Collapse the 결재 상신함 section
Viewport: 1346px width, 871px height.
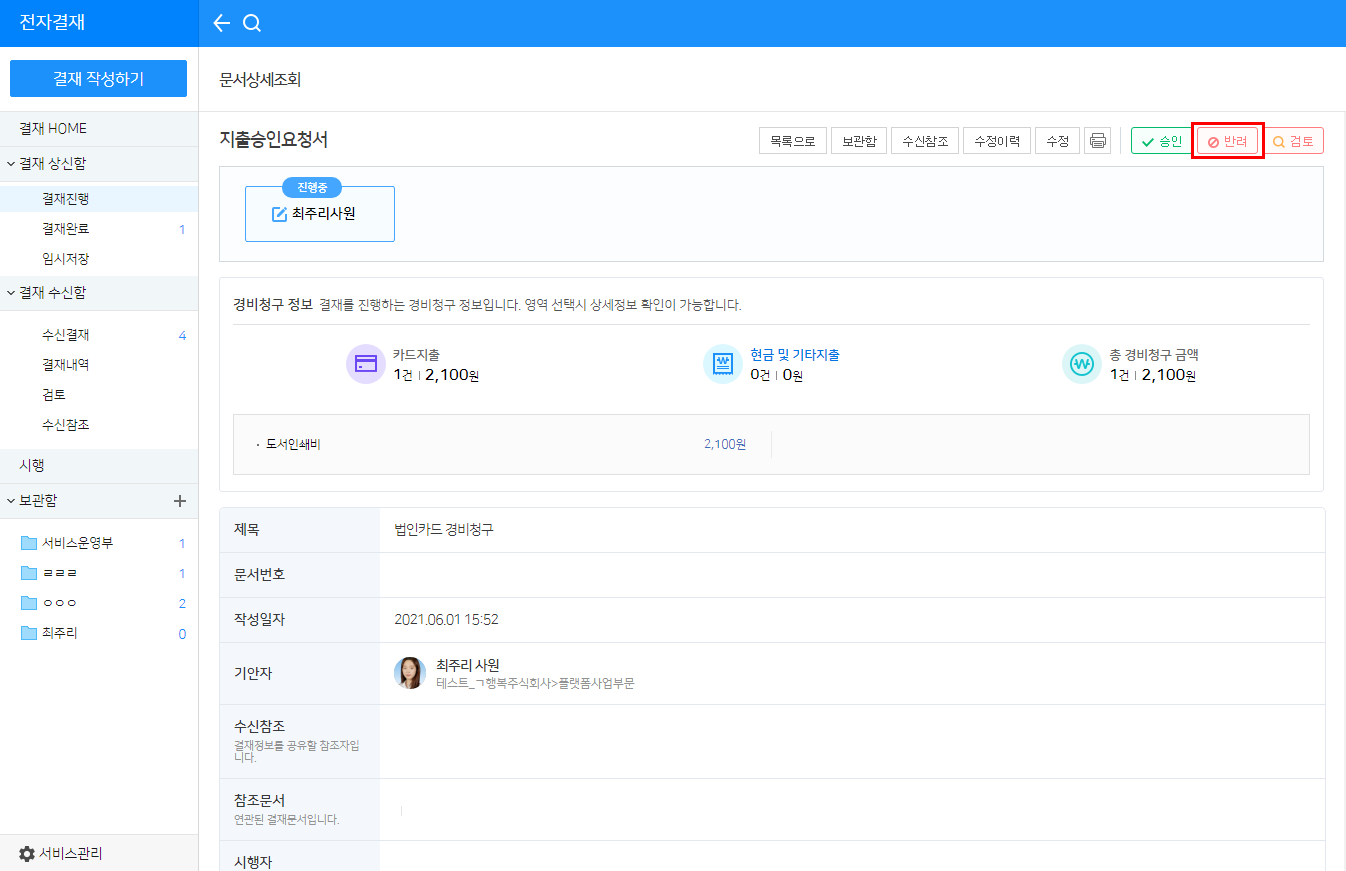[x=11, y=164]
